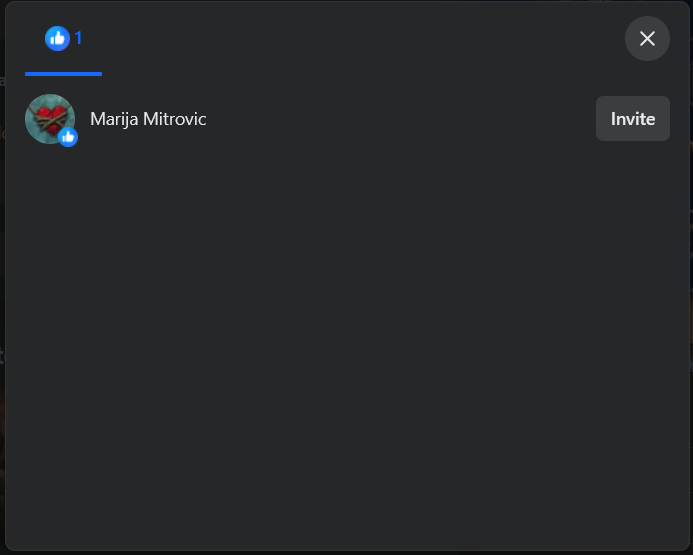The image size is (693, 555).
Task: Click the like badge on Marija's avatar
Action: [x=68, y=137]
